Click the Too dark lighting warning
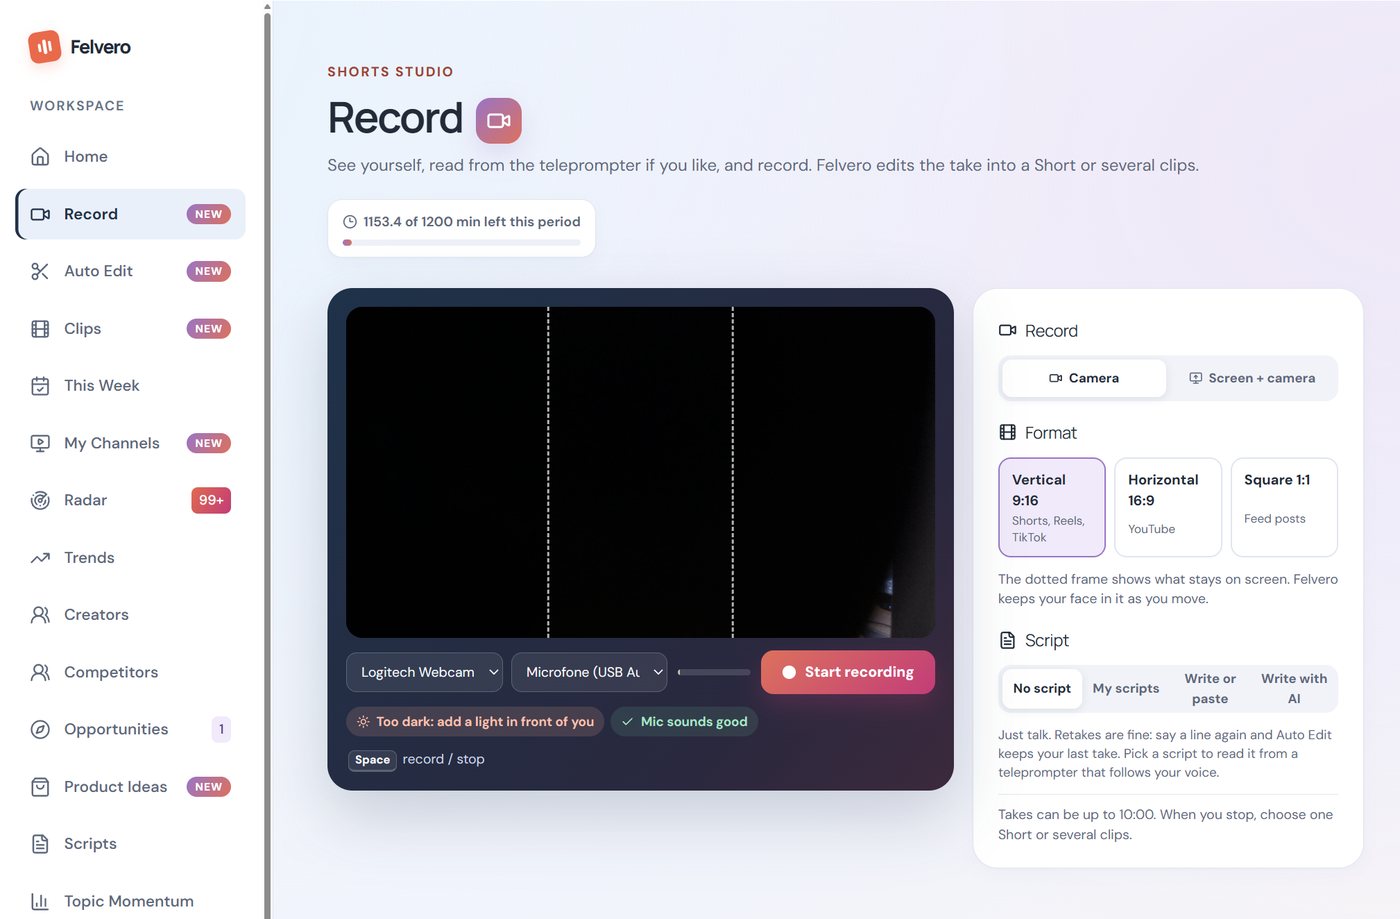The width and height of the screenshot is (1400, 919). click(x=475, y=722)
